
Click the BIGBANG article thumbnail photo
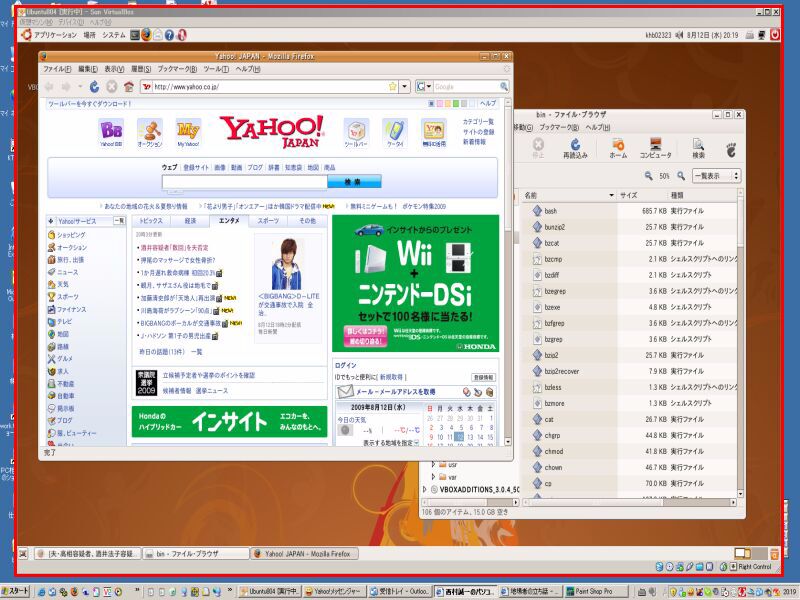click(288, 264)
